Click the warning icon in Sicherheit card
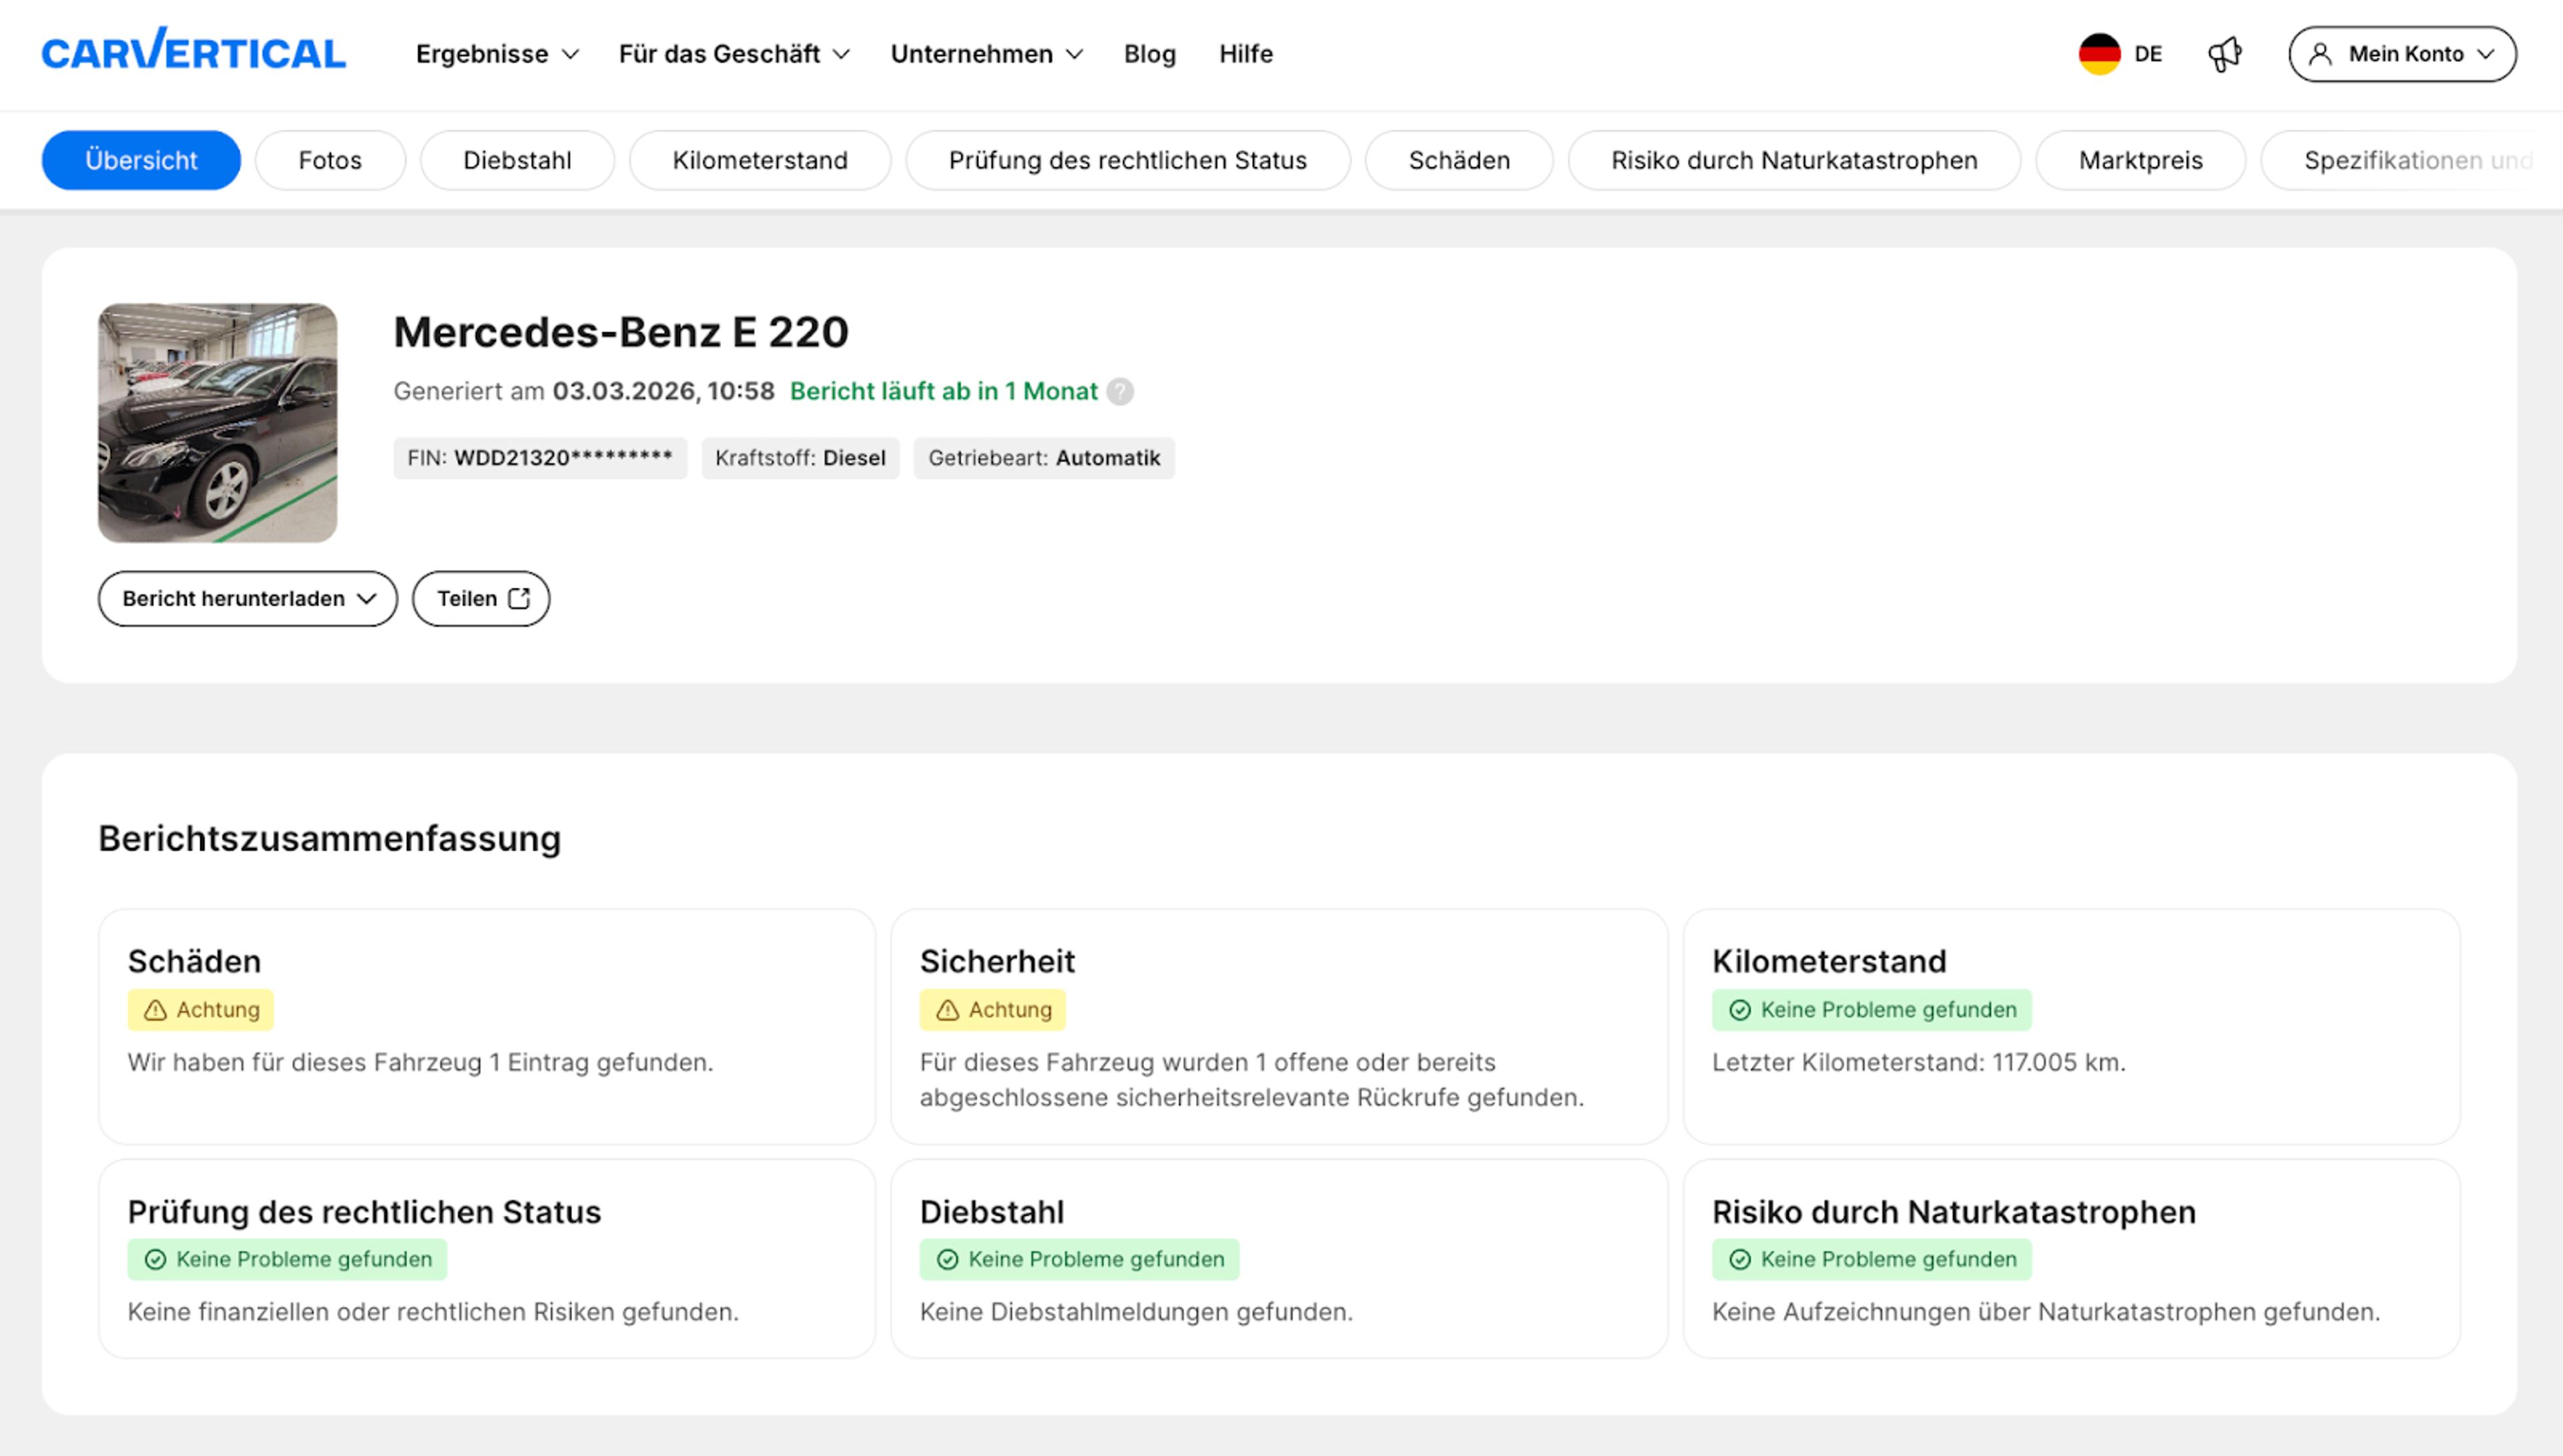This screenshot has width=2563, height=1456. click(947, 1010)
